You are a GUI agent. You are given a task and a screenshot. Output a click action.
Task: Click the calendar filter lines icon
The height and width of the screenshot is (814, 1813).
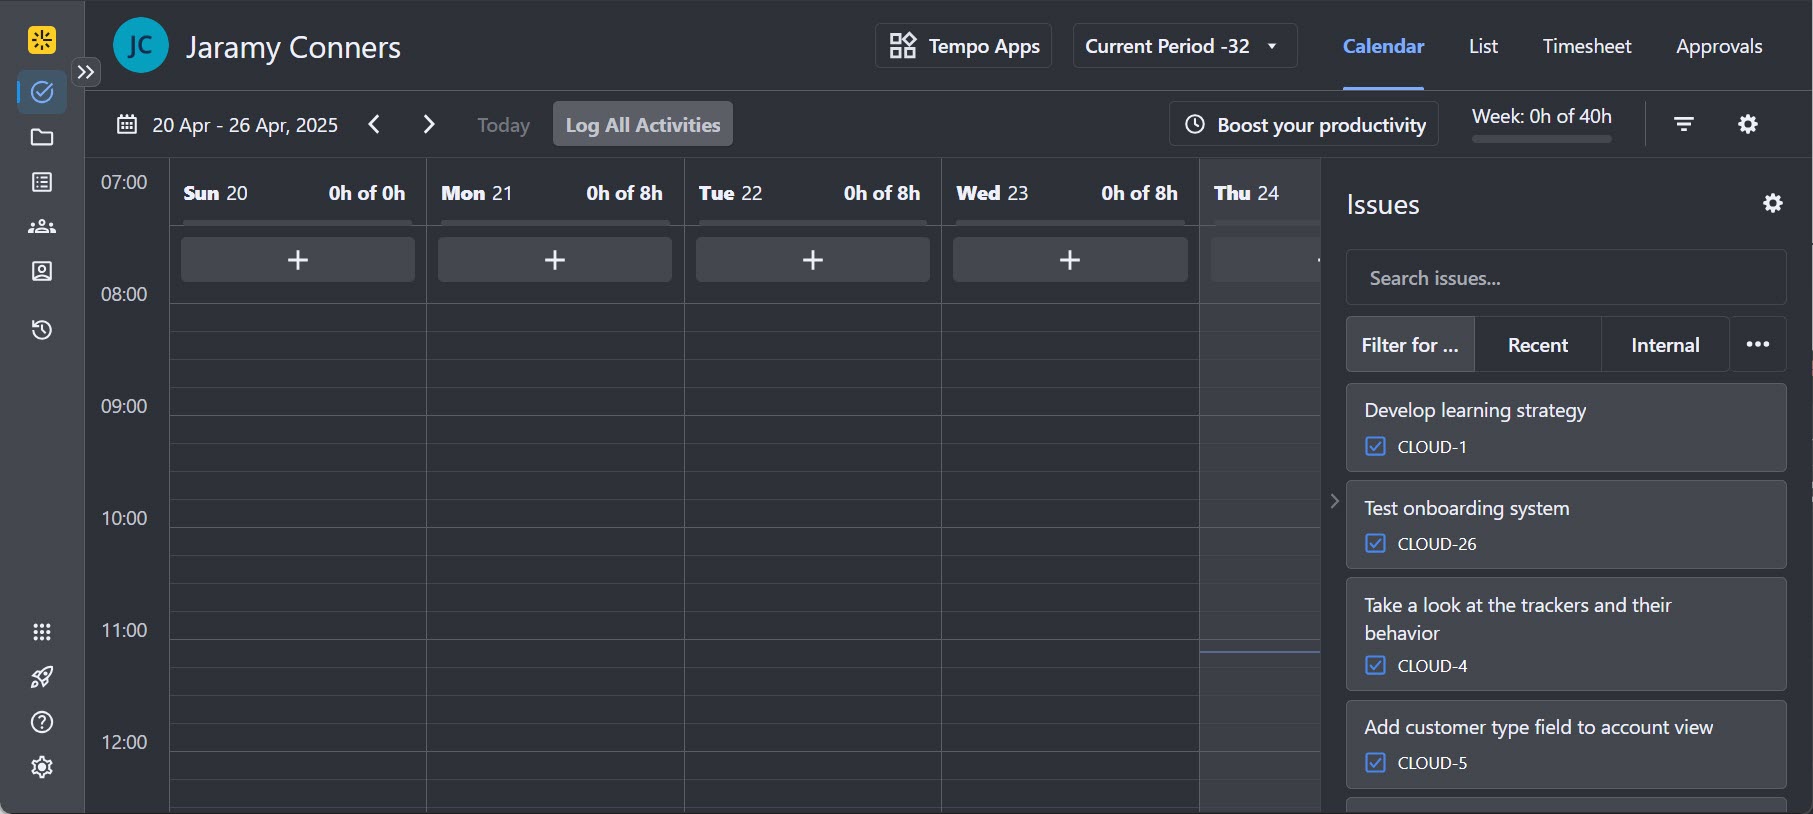tap(1684, 124)
